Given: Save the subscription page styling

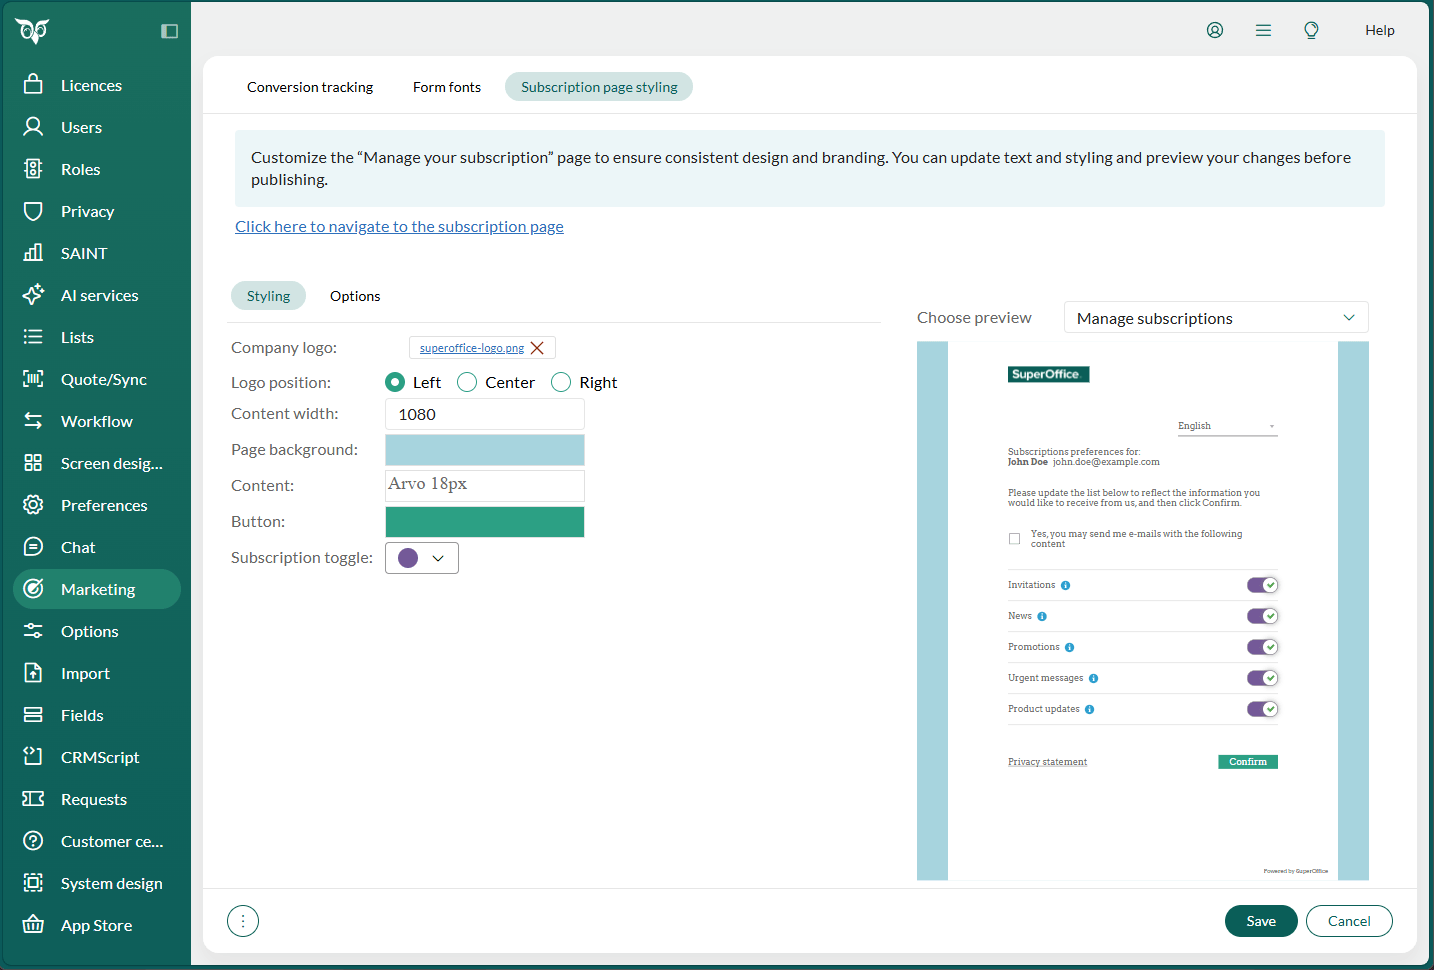Looking at the screenshot, I should pos(1261,921).
